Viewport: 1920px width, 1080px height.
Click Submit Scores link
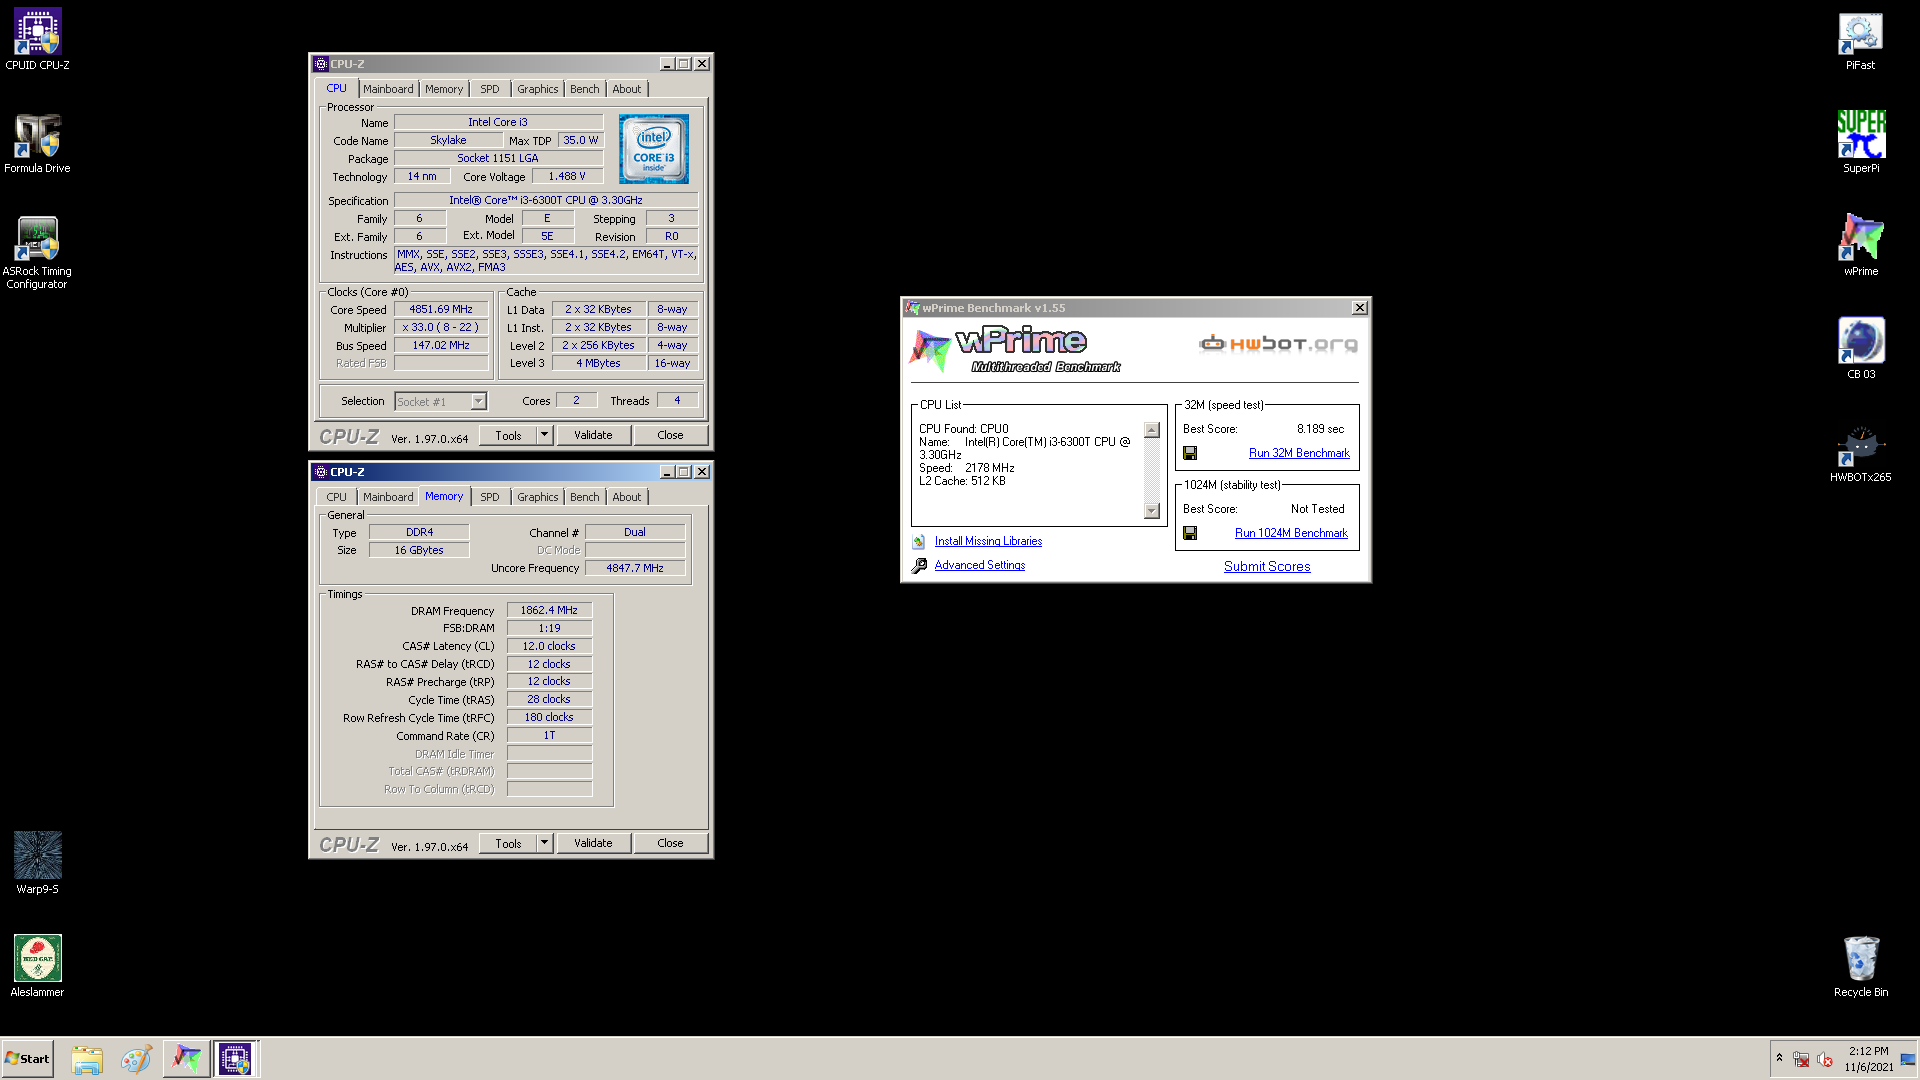click(x=1267, y=566)
